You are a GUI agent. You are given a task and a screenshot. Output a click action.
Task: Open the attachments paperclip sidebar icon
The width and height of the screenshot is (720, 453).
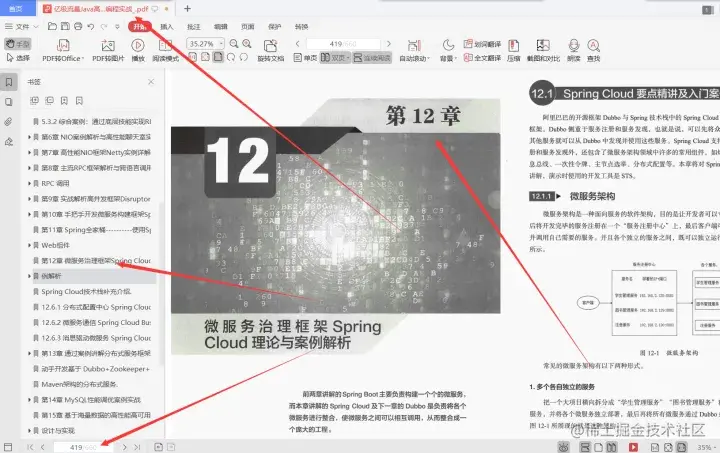pyautogui.click(x=9, y=122)
